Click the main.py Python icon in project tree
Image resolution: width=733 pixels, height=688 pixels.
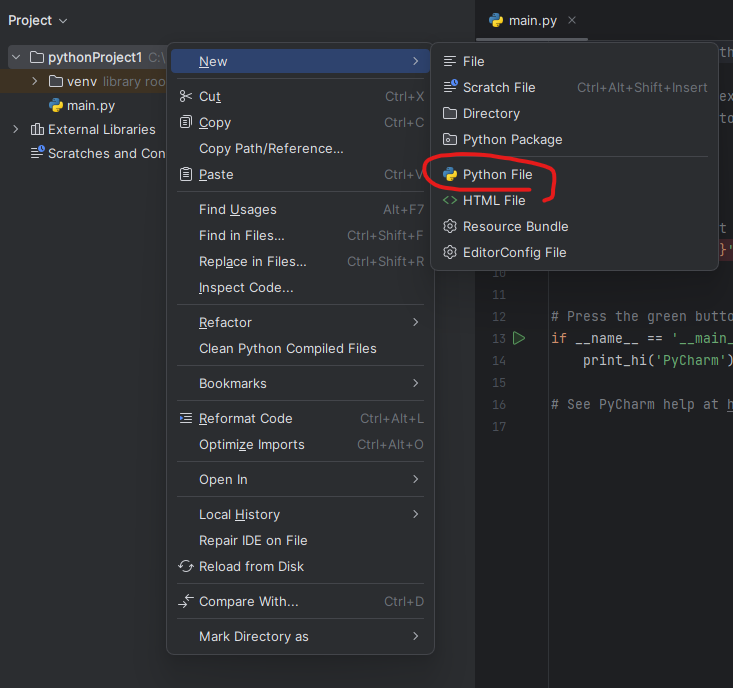coord(56,106)
